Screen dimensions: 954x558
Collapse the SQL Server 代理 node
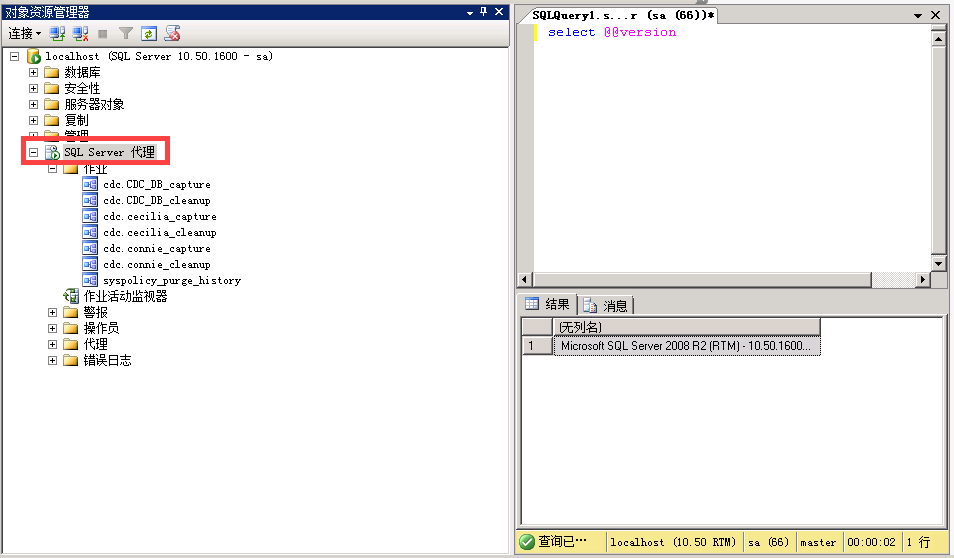(33, 152)
